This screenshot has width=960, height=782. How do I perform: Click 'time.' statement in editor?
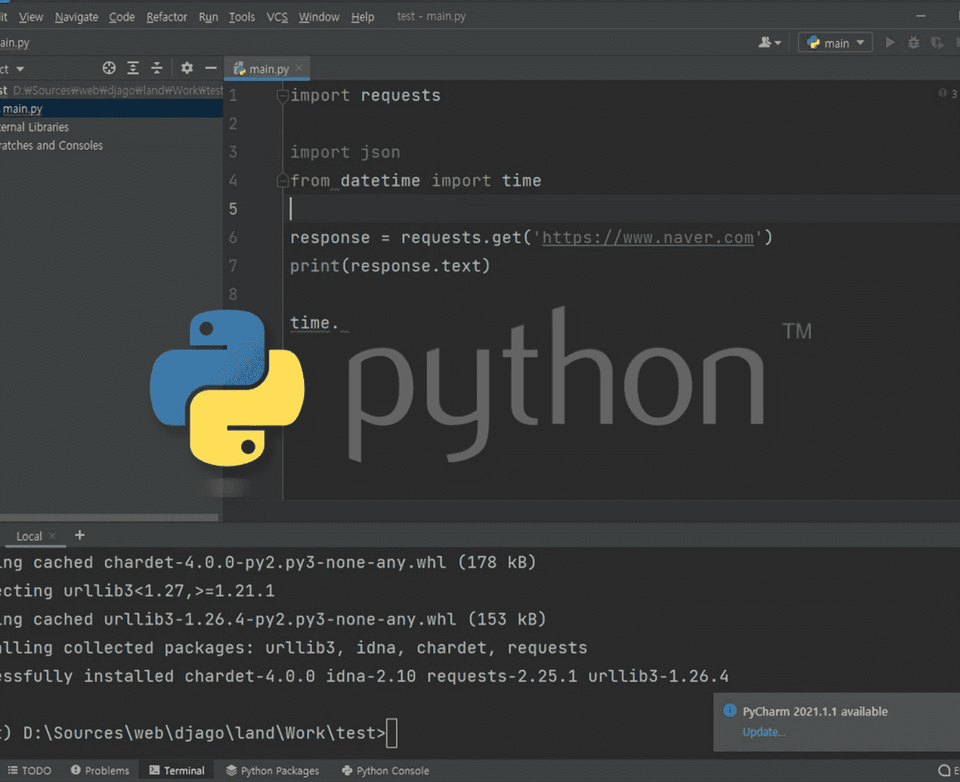(x=313, y=323)
